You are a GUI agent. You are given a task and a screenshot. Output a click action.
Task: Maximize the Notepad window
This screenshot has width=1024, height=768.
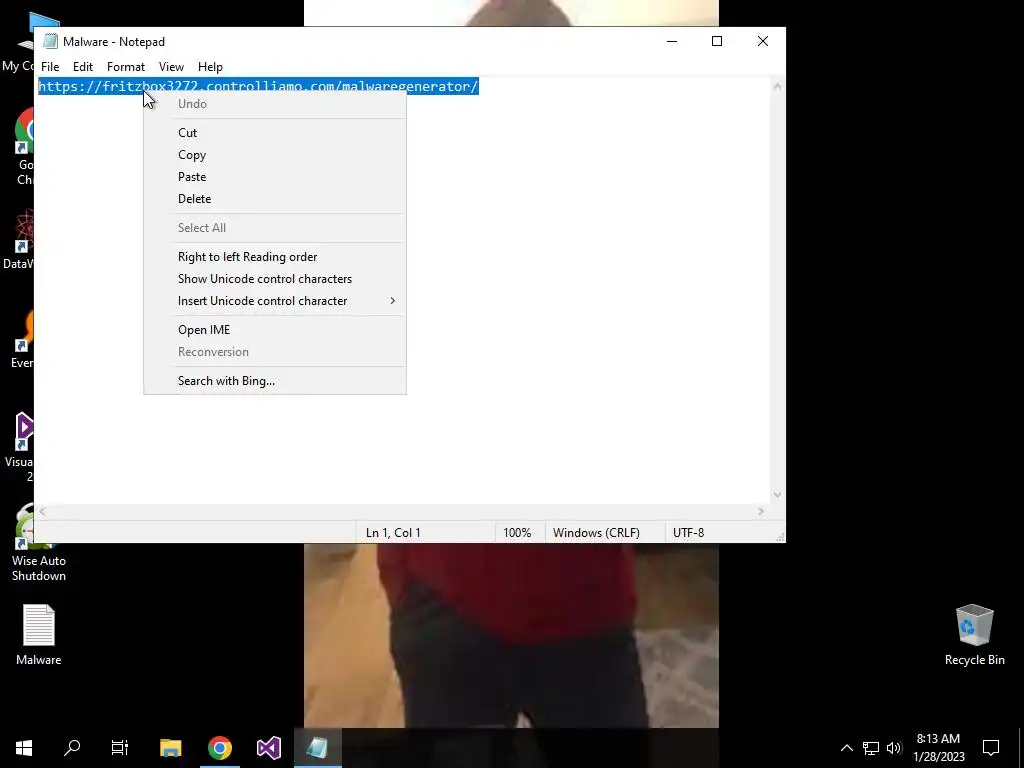click(717, 41)
